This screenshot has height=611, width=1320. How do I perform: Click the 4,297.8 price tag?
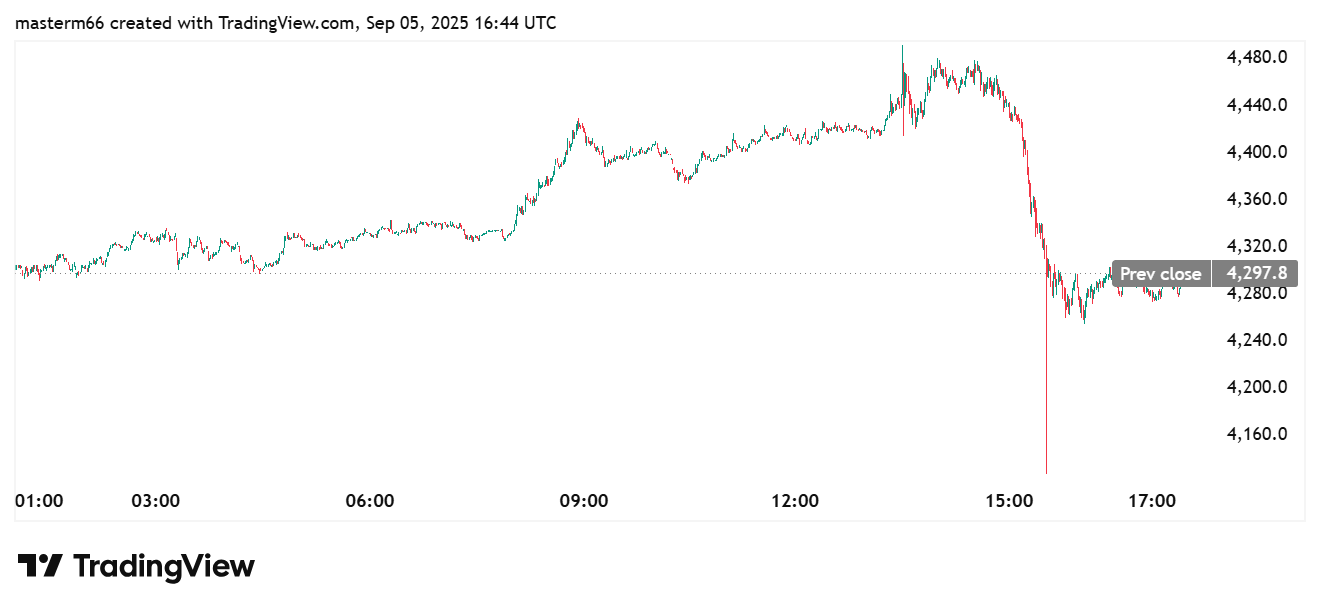(1255, 274)
